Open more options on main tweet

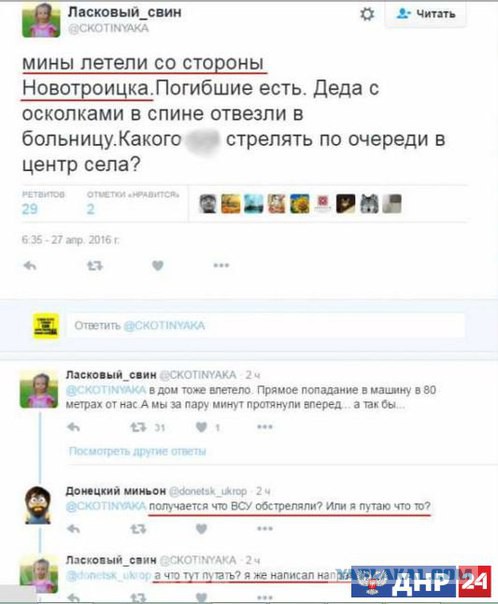point(221,265)
